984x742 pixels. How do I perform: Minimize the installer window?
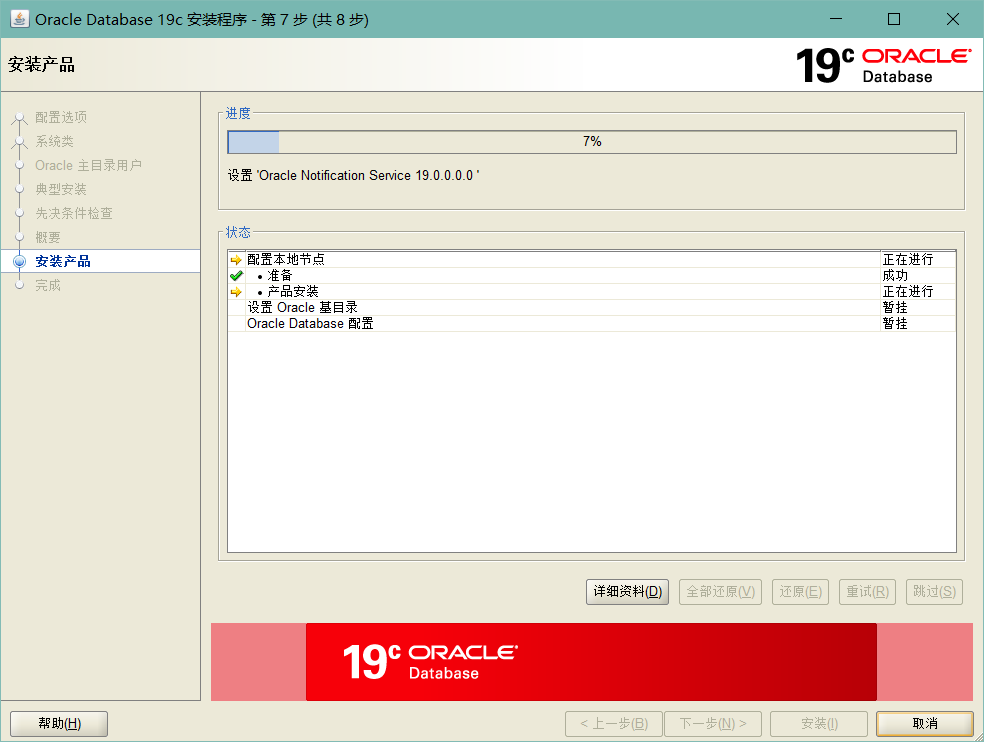(x=836, y=19)
